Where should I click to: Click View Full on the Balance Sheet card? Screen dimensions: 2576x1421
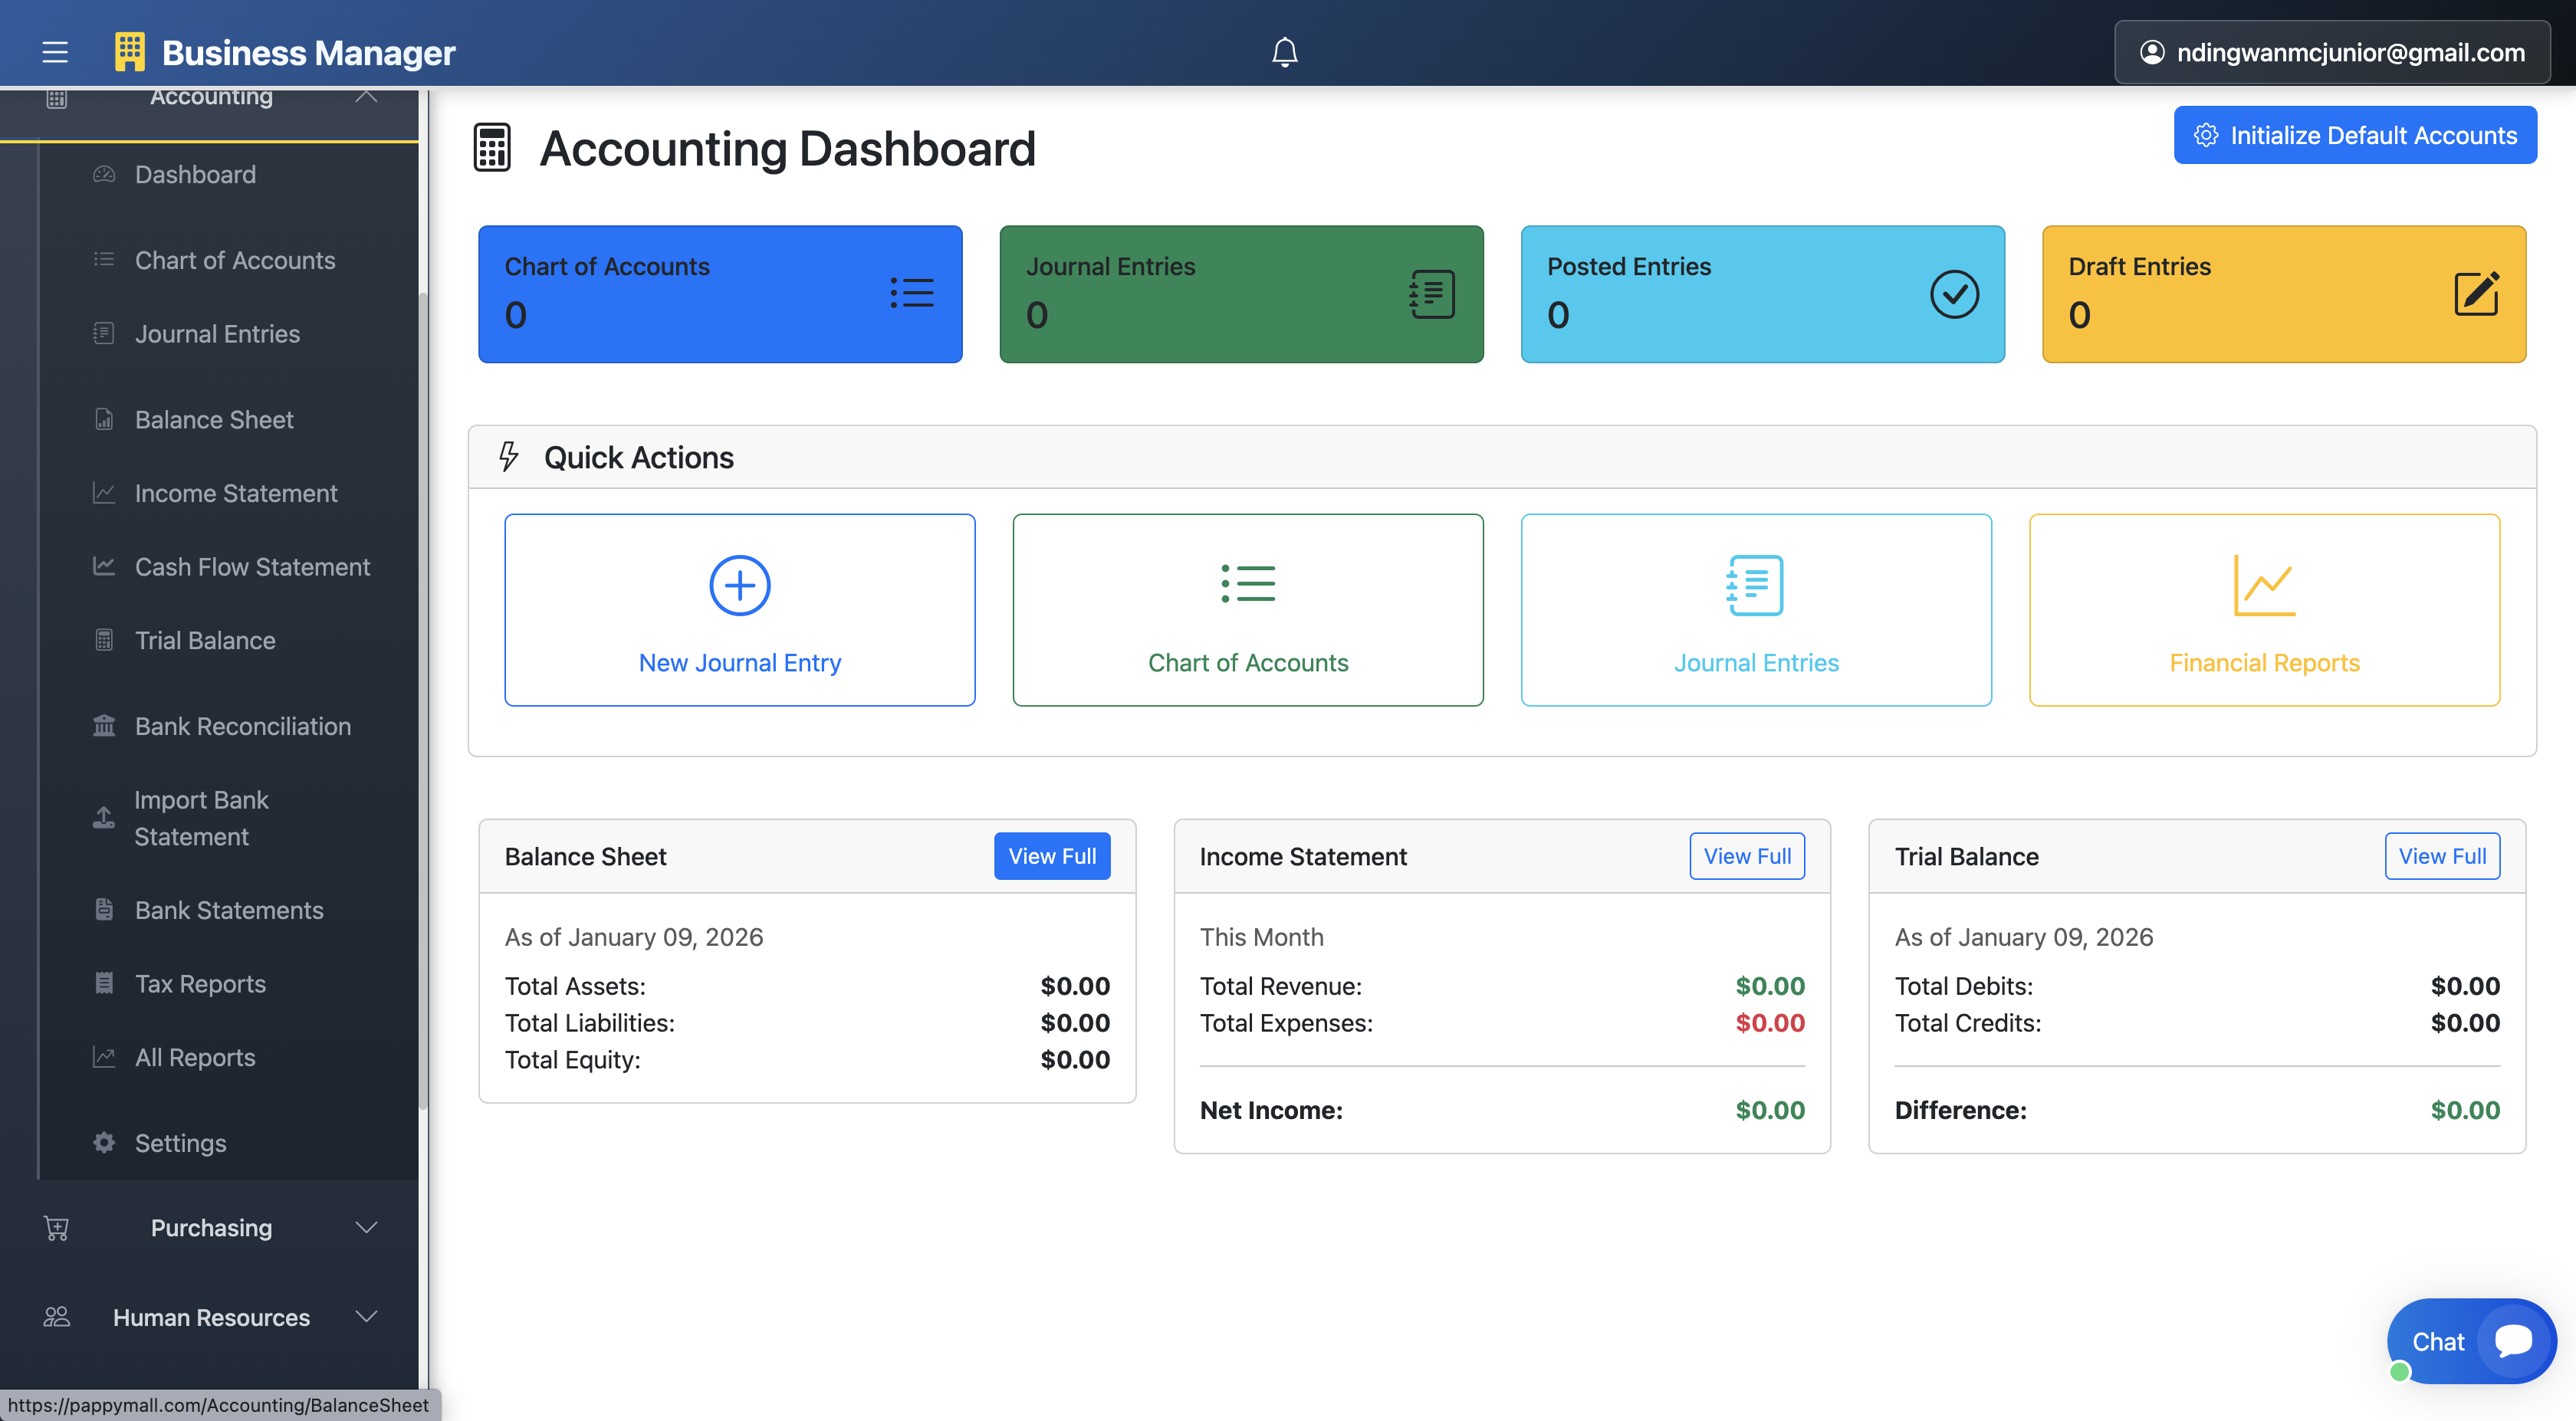click(x=1052, y=856)
